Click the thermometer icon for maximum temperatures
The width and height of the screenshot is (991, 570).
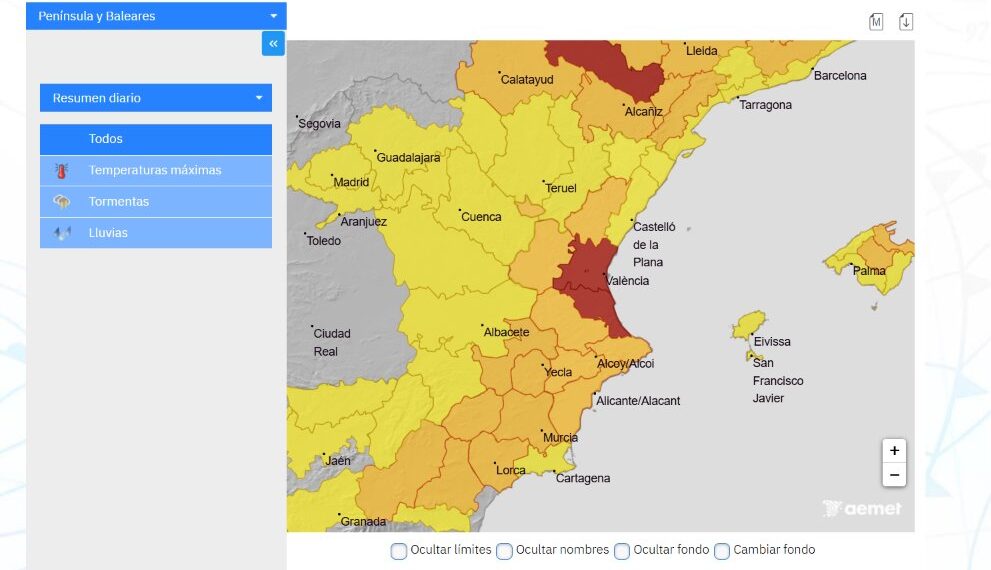pyautogui.click(x=61, y=171)
